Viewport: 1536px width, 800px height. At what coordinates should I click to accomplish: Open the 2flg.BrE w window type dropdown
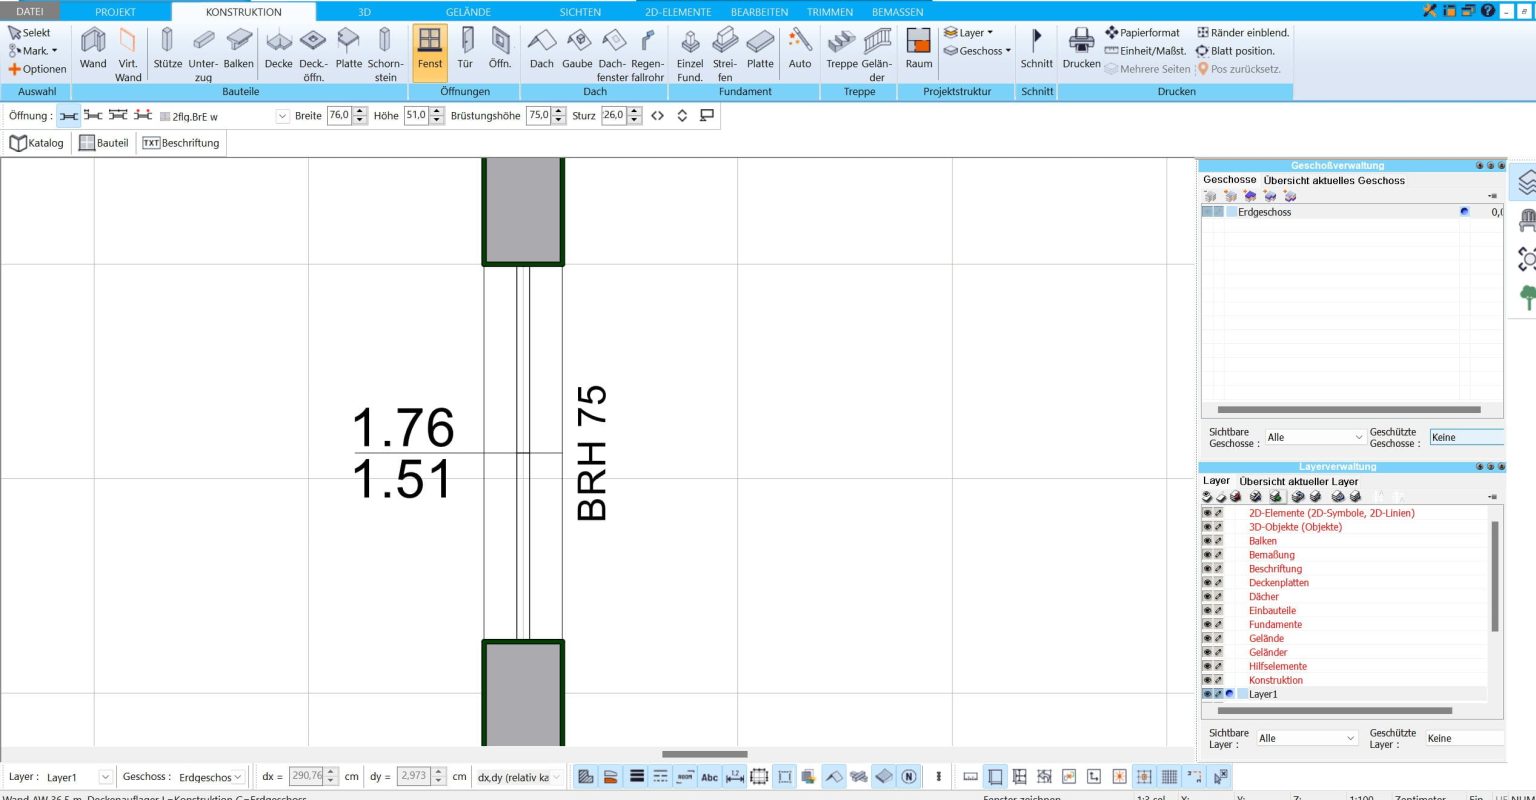click(224, 116)
